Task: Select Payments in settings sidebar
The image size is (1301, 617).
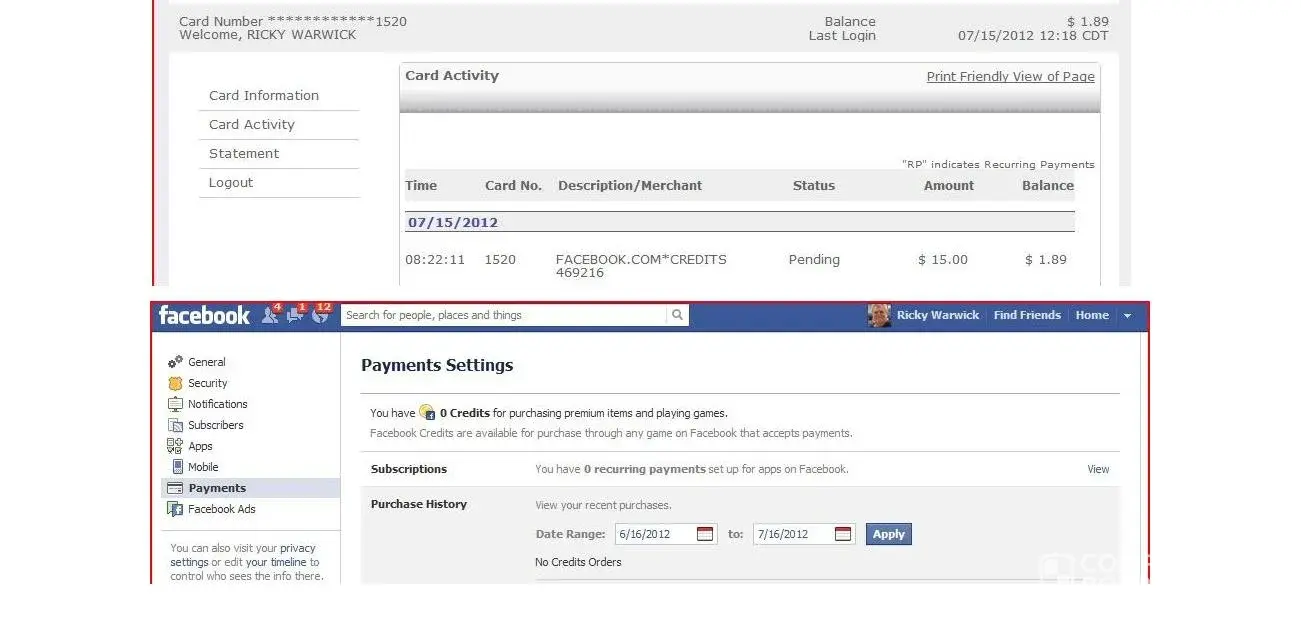Action: point(217,488)
